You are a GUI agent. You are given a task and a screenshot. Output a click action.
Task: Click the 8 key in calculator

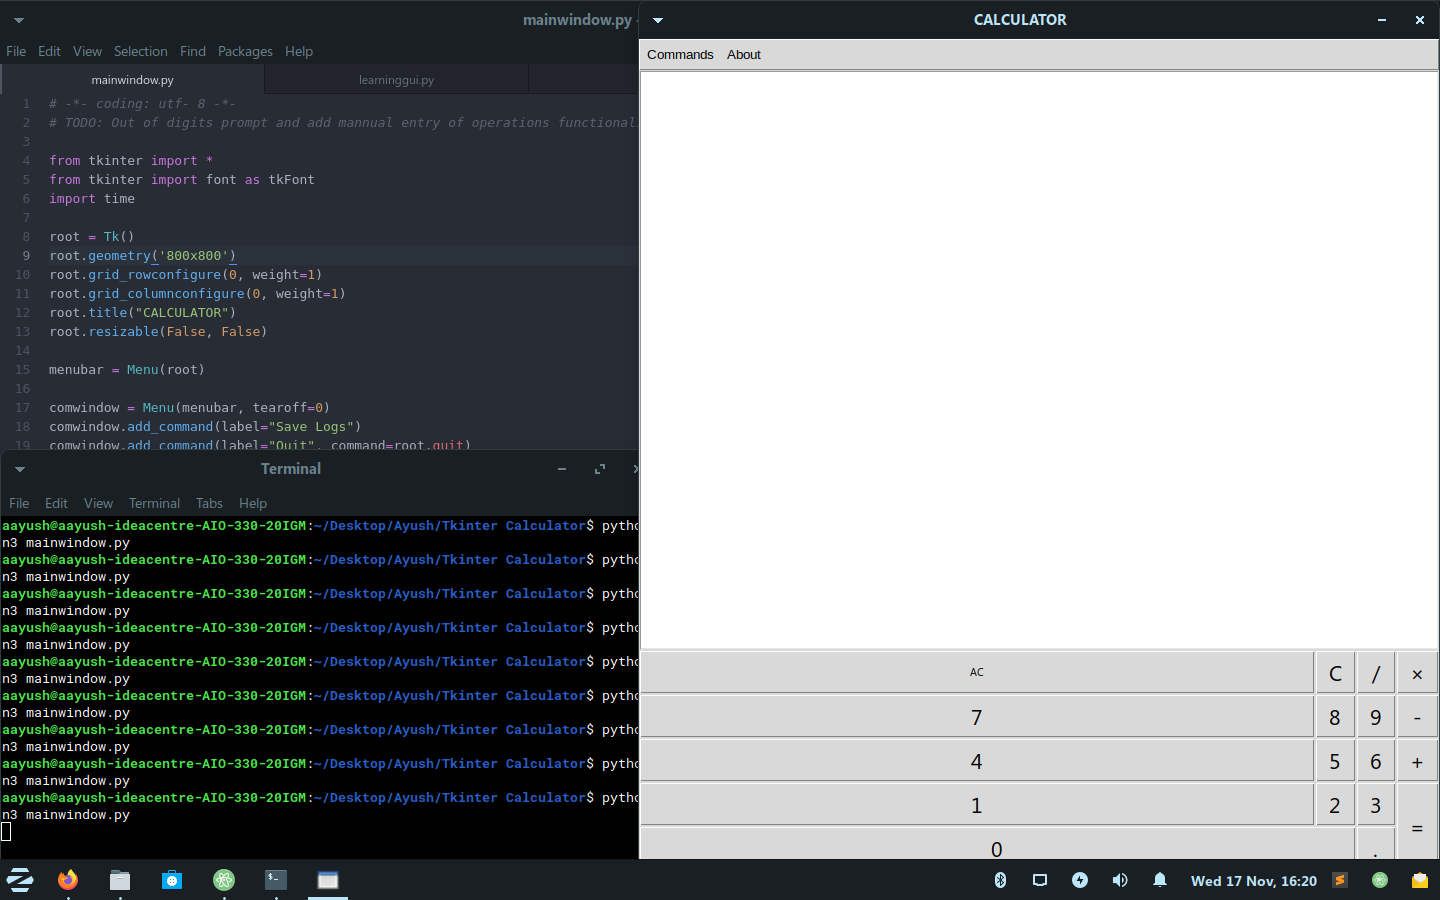coord(1335,717)
